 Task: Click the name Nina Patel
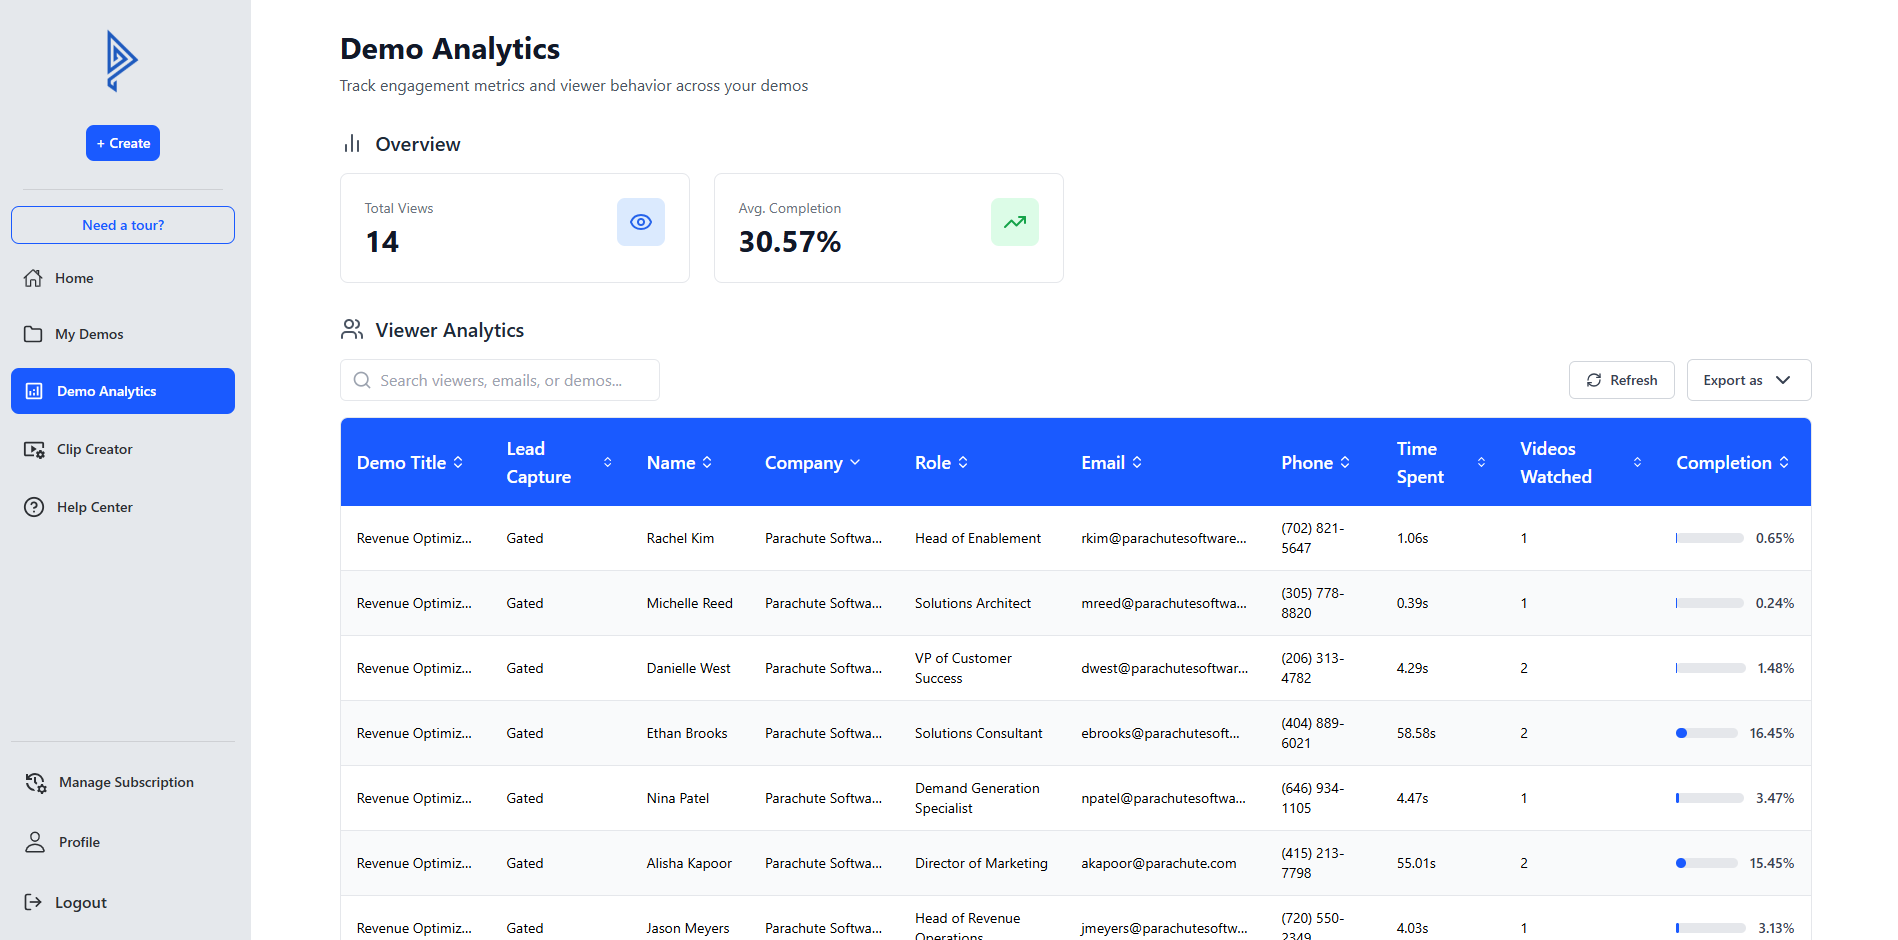(677, 798)
